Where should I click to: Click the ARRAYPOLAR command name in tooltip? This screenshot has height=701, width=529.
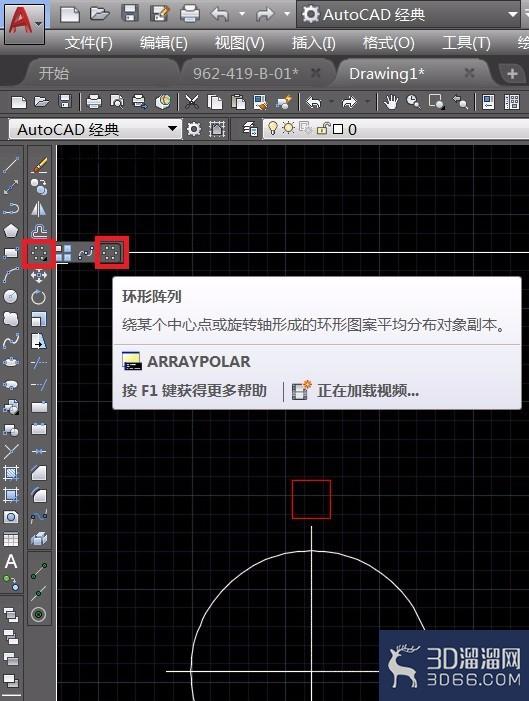point(199,361)
